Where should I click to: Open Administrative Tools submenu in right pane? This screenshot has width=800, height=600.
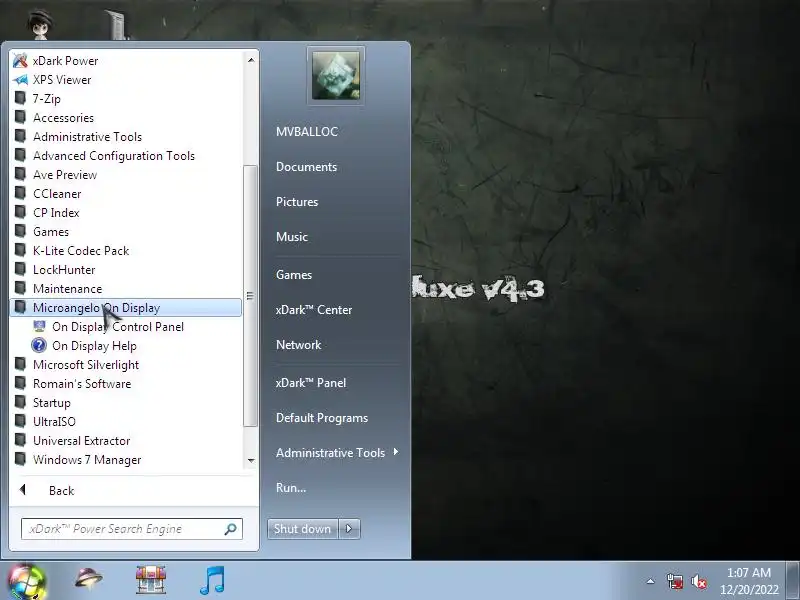click(x=337, y=453)
